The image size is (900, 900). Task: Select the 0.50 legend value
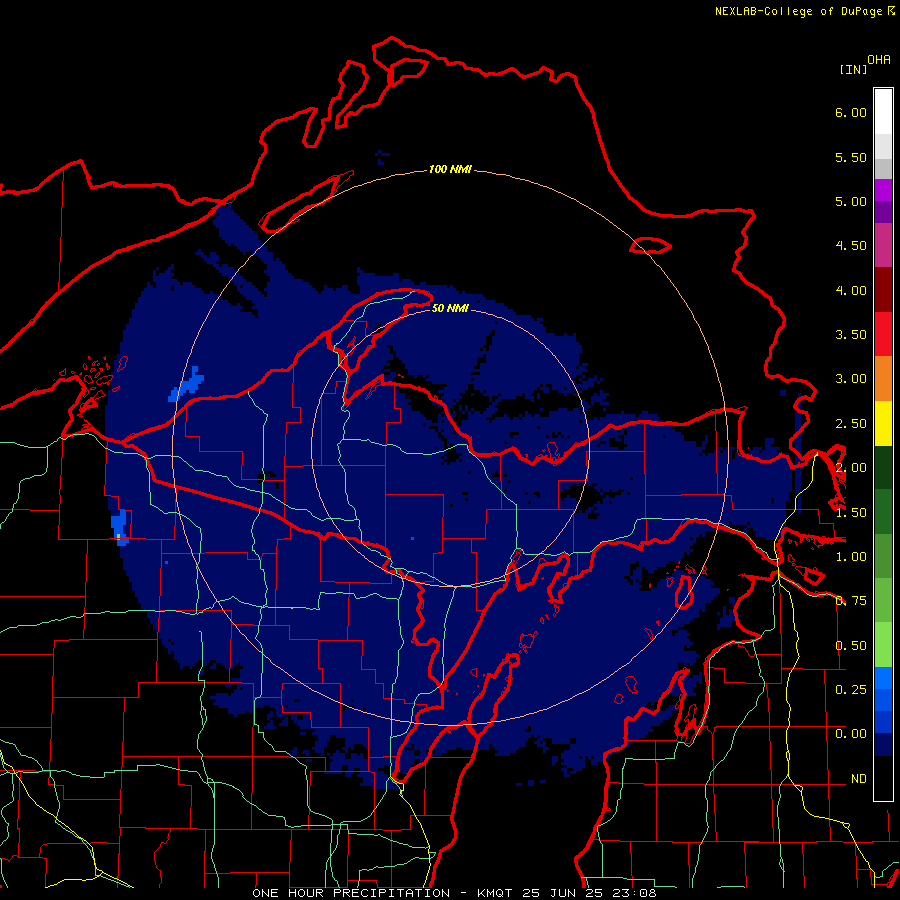[851, 646]
